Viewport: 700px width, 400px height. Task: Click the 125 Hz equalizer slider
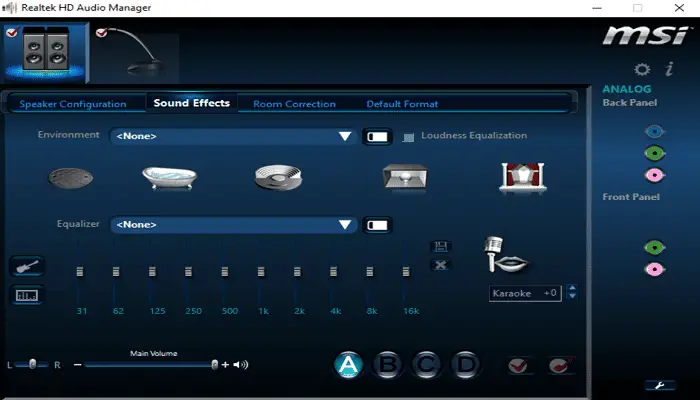pyautogui.click(x=152, y=271)
